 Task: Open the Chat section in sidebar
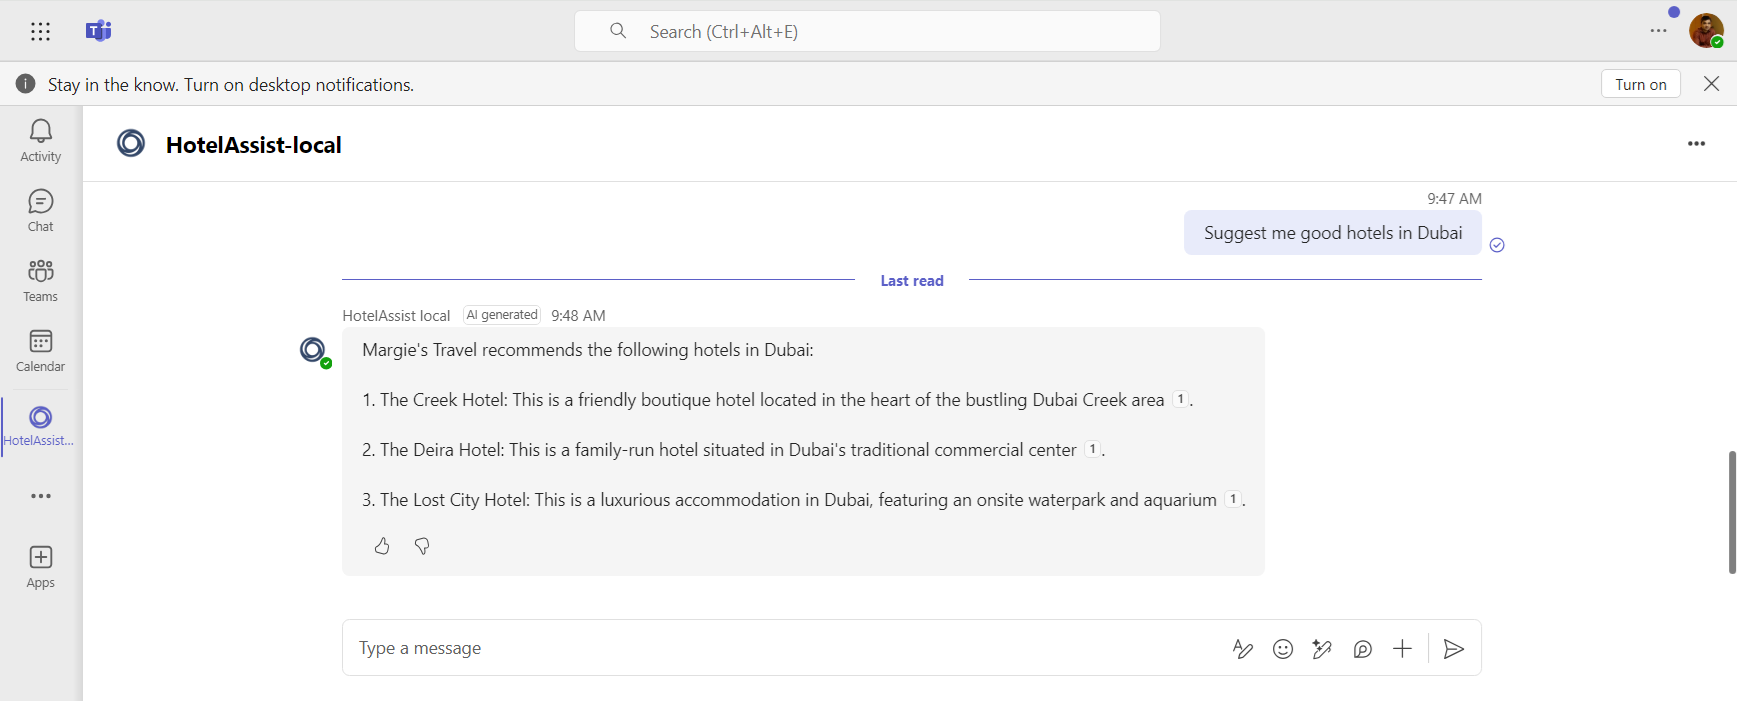coord(40,211)
